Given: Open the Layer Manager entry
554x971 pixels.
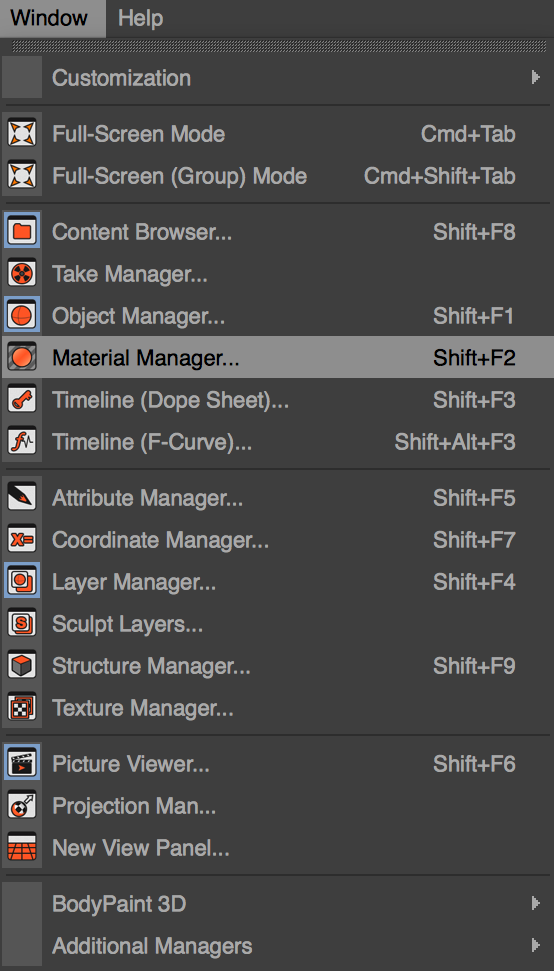Looking at the screenshot, I should pos(277,582).
